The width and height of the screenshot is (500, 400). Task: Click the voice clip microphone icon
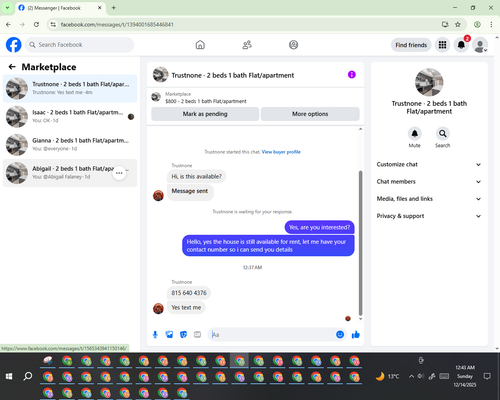click(155, 335)
